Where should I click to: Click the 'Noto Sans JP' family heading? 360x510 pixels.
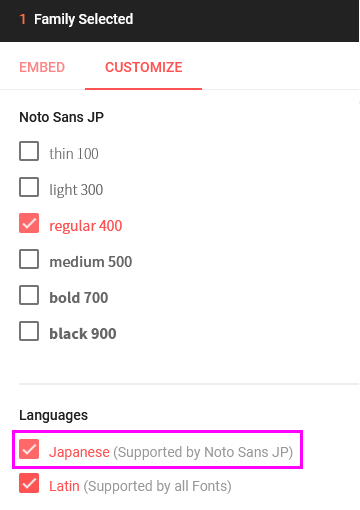click(62, 117)
